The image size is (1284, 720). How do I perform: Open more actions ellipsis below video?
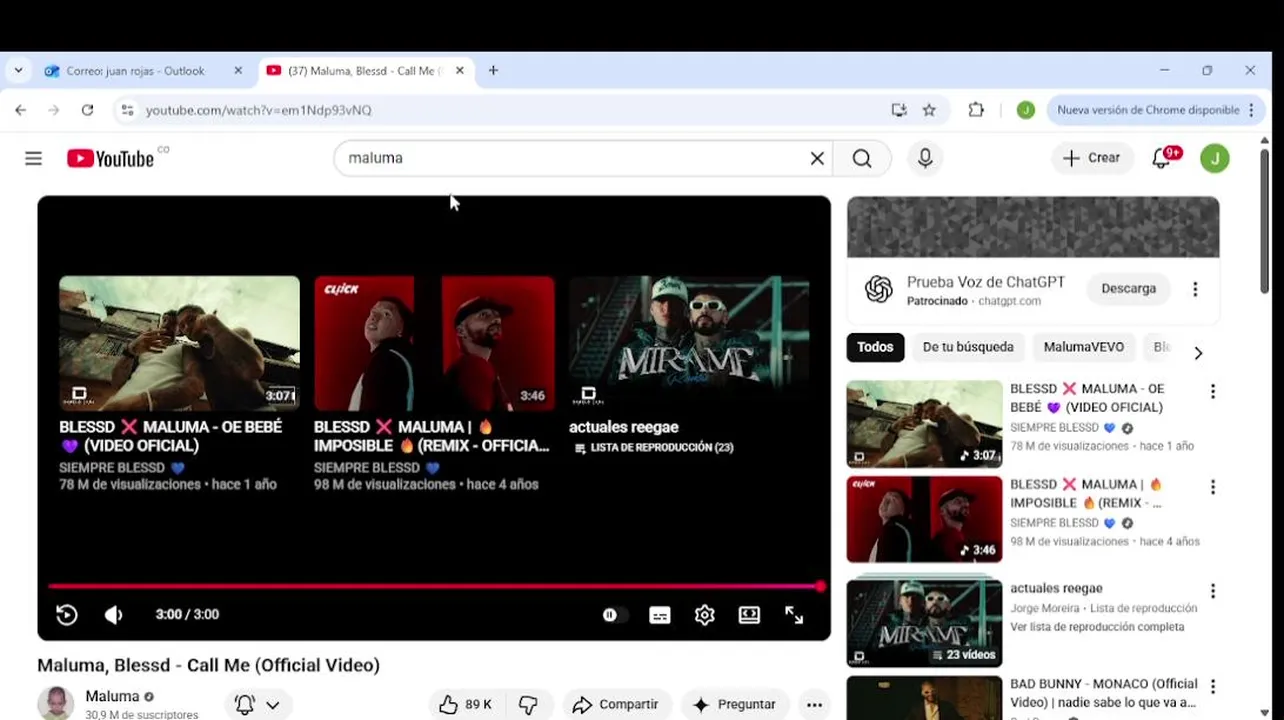(815, 704)
